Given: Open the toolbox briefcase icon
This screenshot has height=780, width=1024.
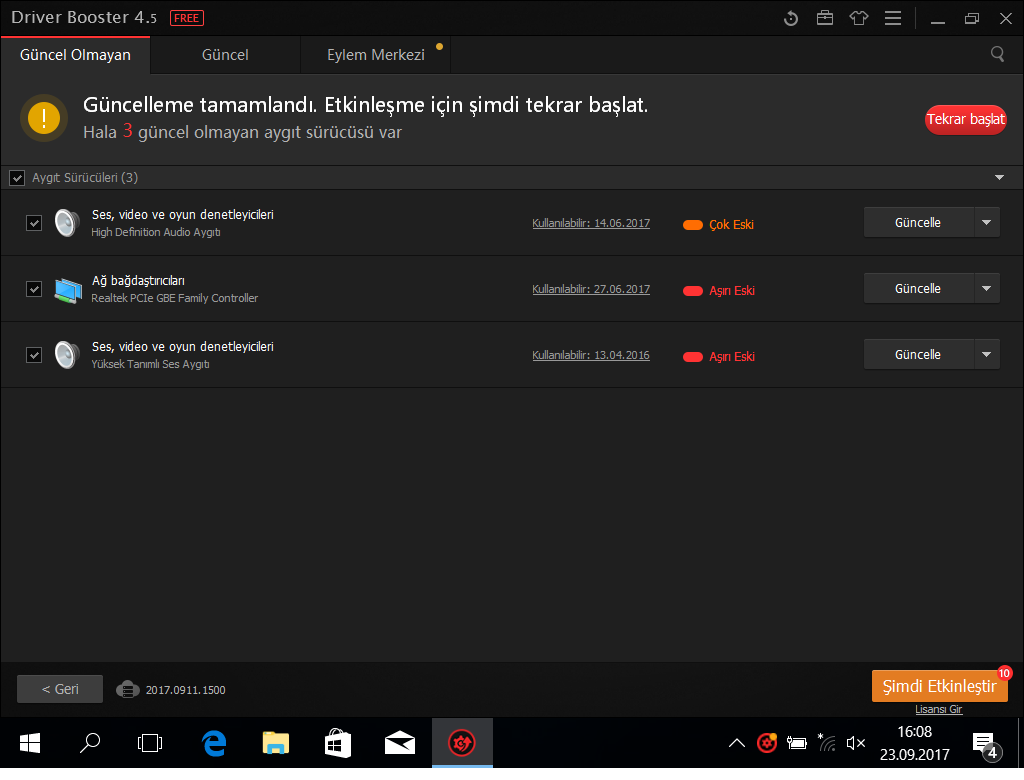Looking at the screenshot, I should click(825, 18).
